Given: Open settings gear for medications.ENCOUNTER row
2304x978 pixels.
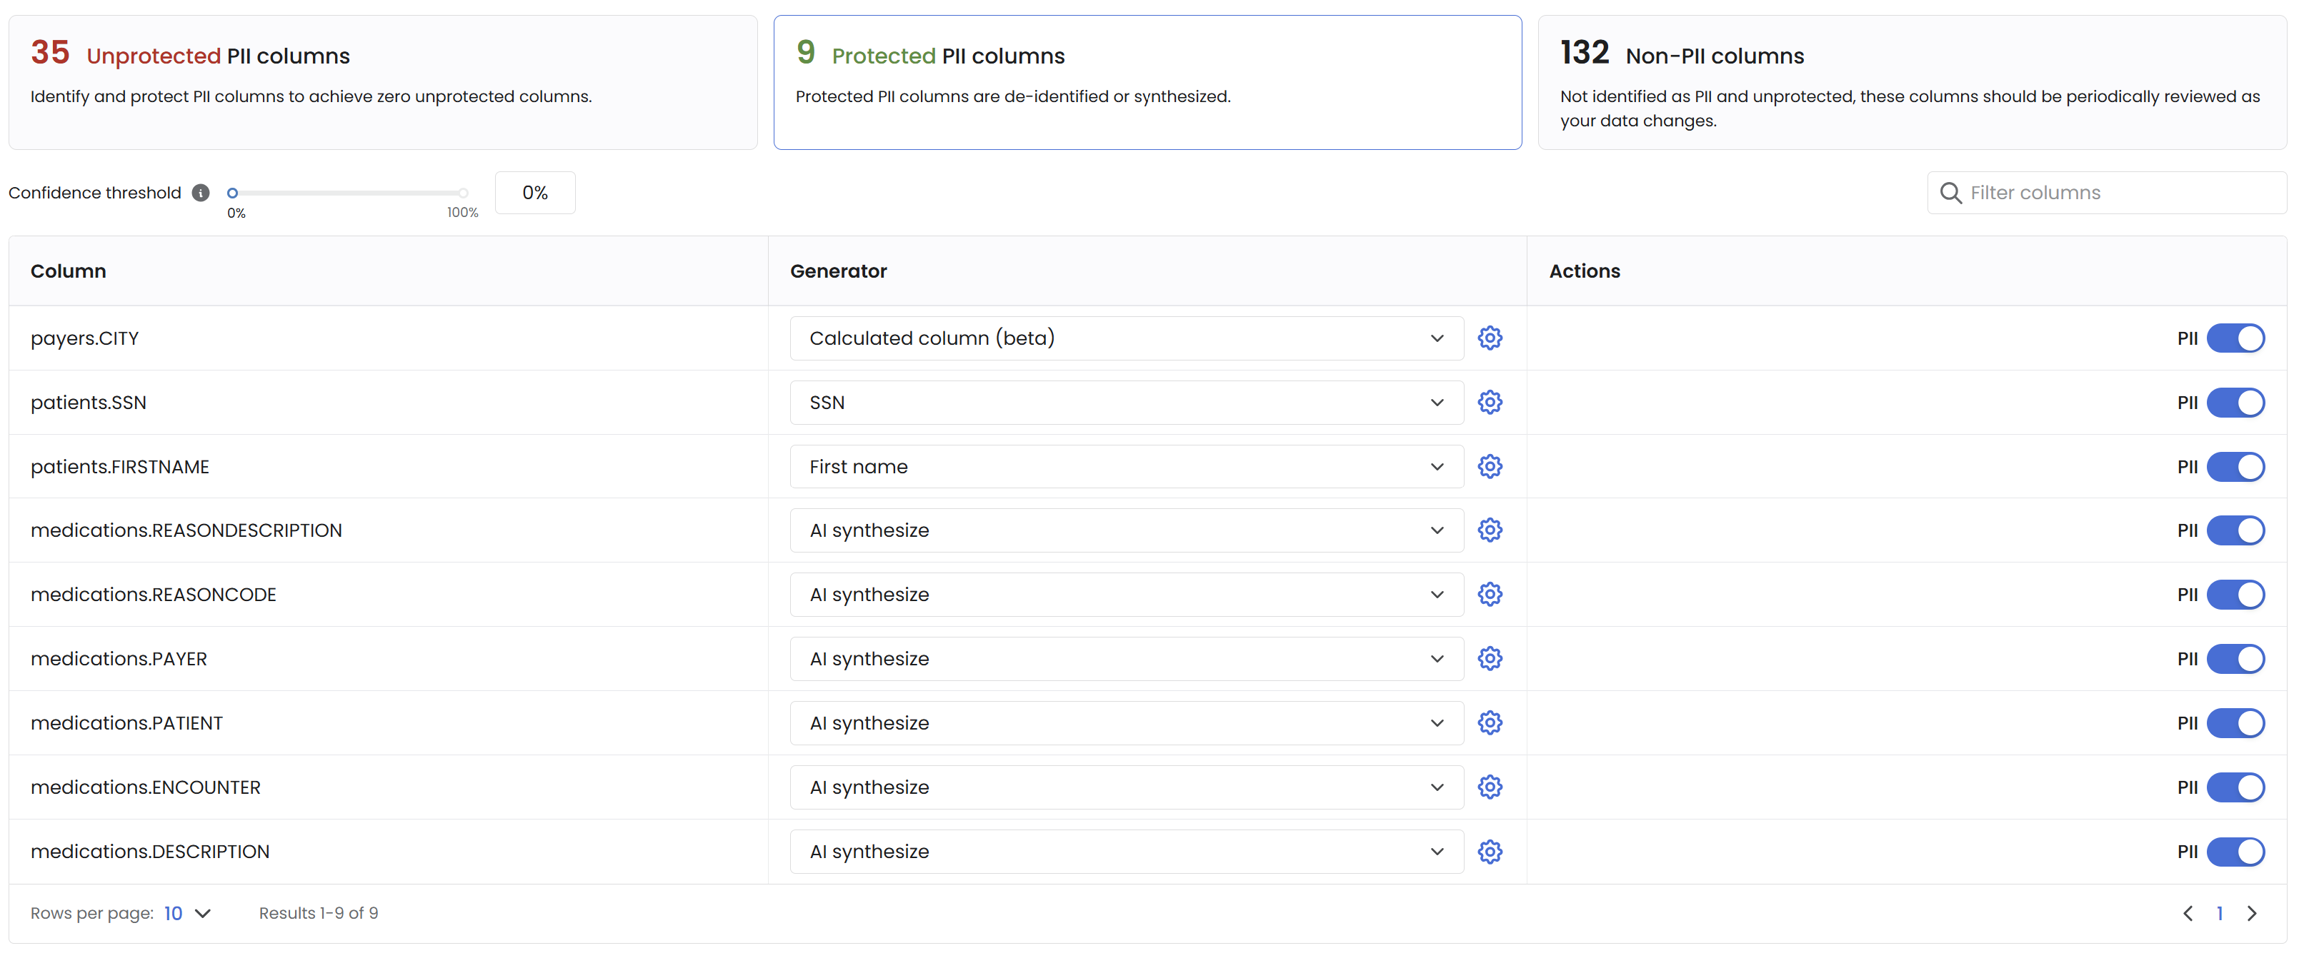Looking at the screenshot, I should [1489, 787].
